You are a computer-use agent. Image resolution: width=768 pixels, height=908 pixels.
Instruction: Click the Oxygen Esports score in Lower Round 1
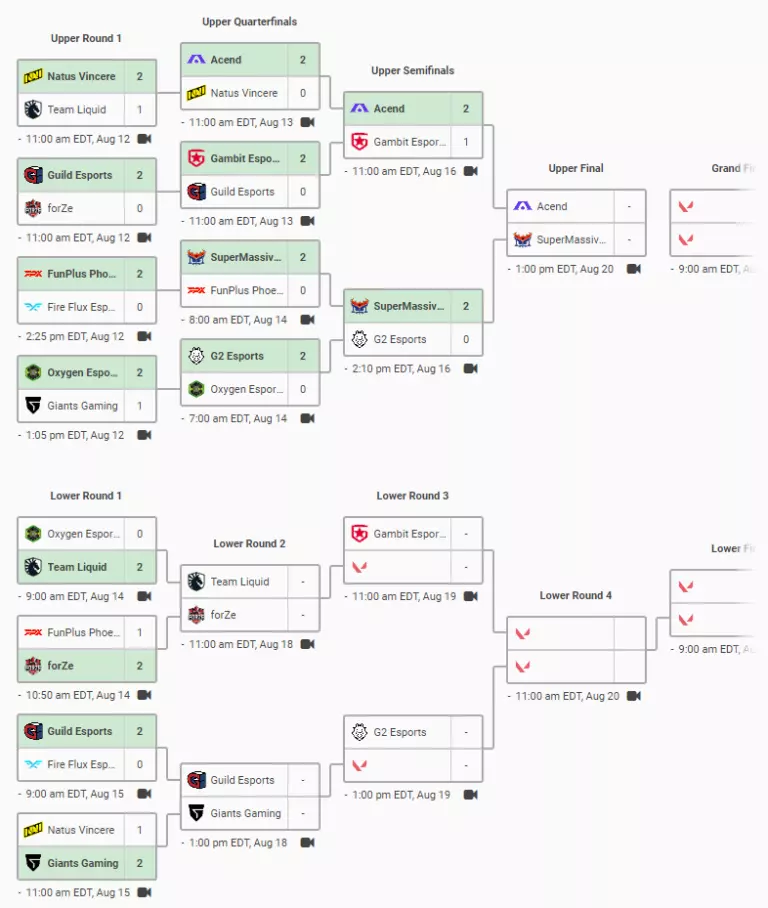(140, 533)
